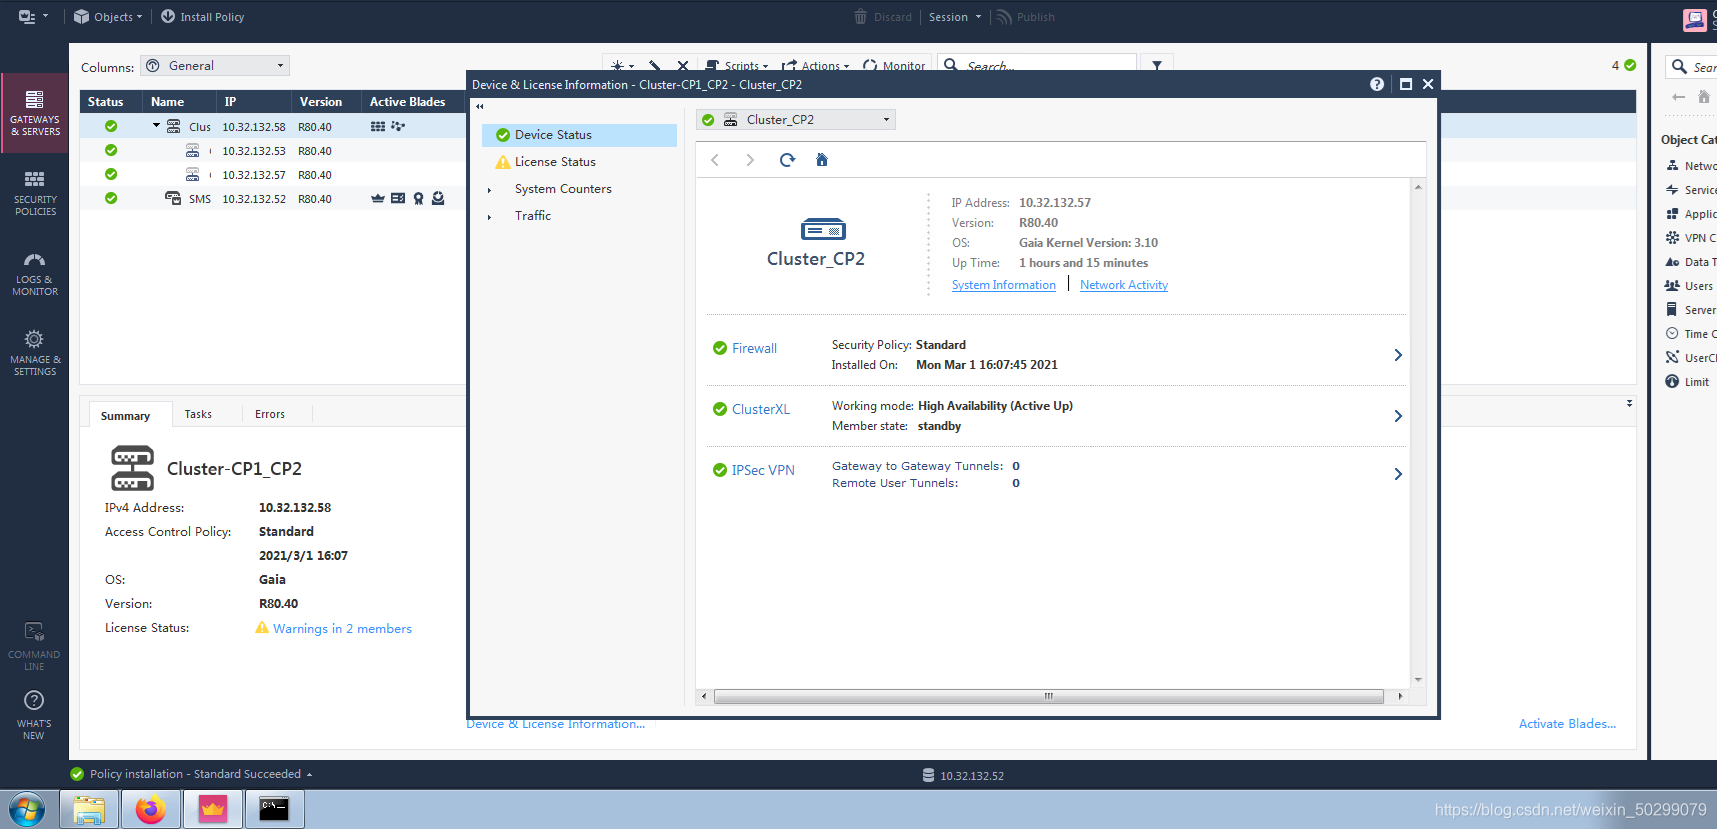
Task: Open help for Device & License Information
Action: pos(1377,84)
